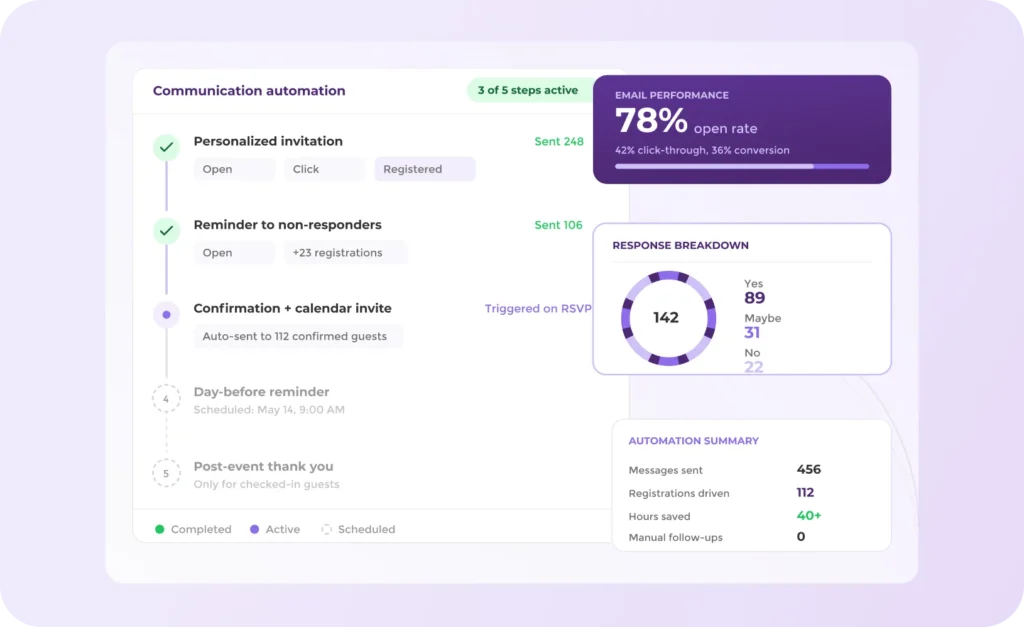
Task: Click the 'Completed' legend label
Action: pyautogui.click(x=201, y=529)
